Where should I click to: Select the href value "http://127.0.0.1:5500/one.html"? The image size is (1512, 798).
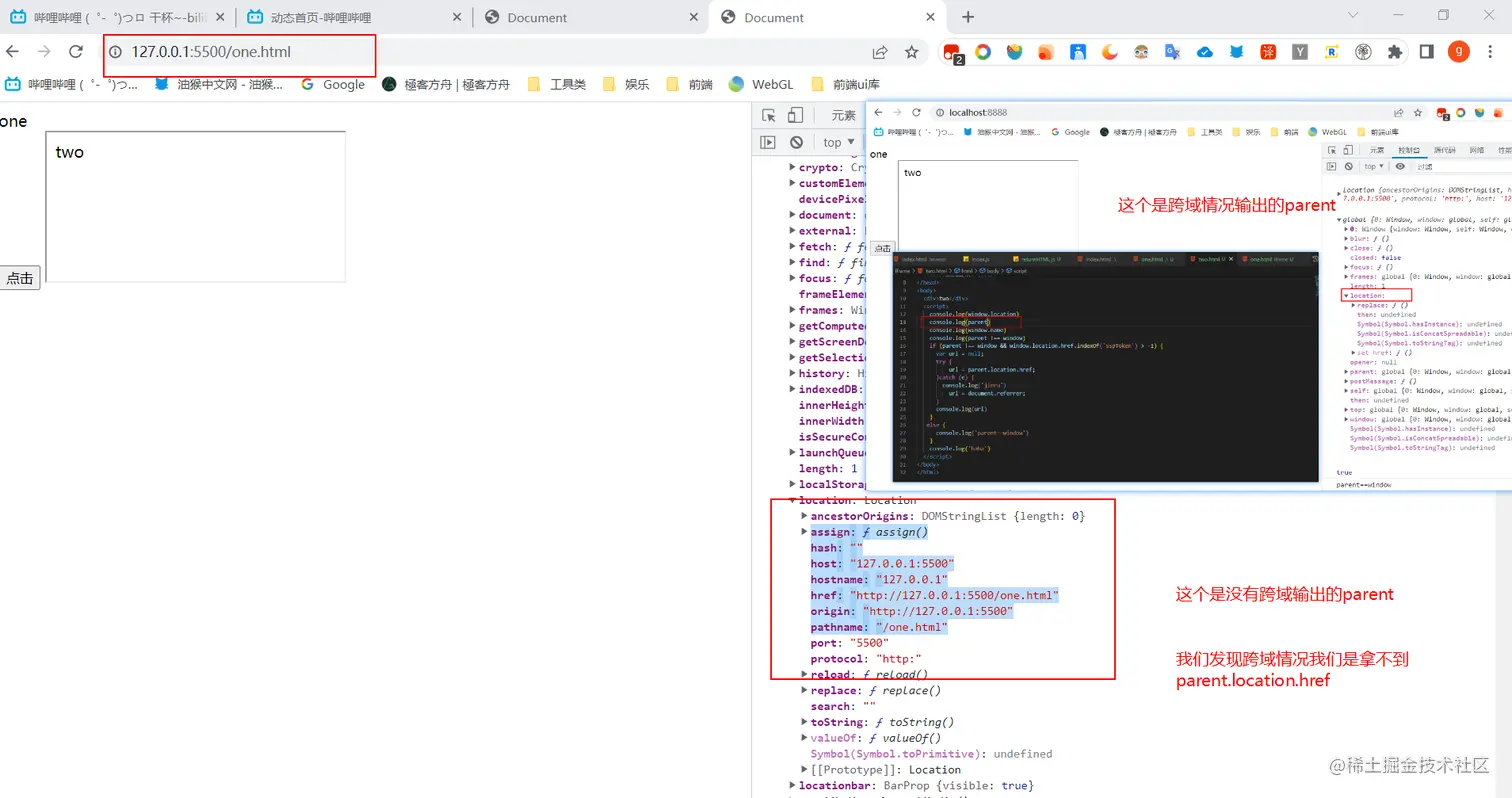[x=954, y=595]
